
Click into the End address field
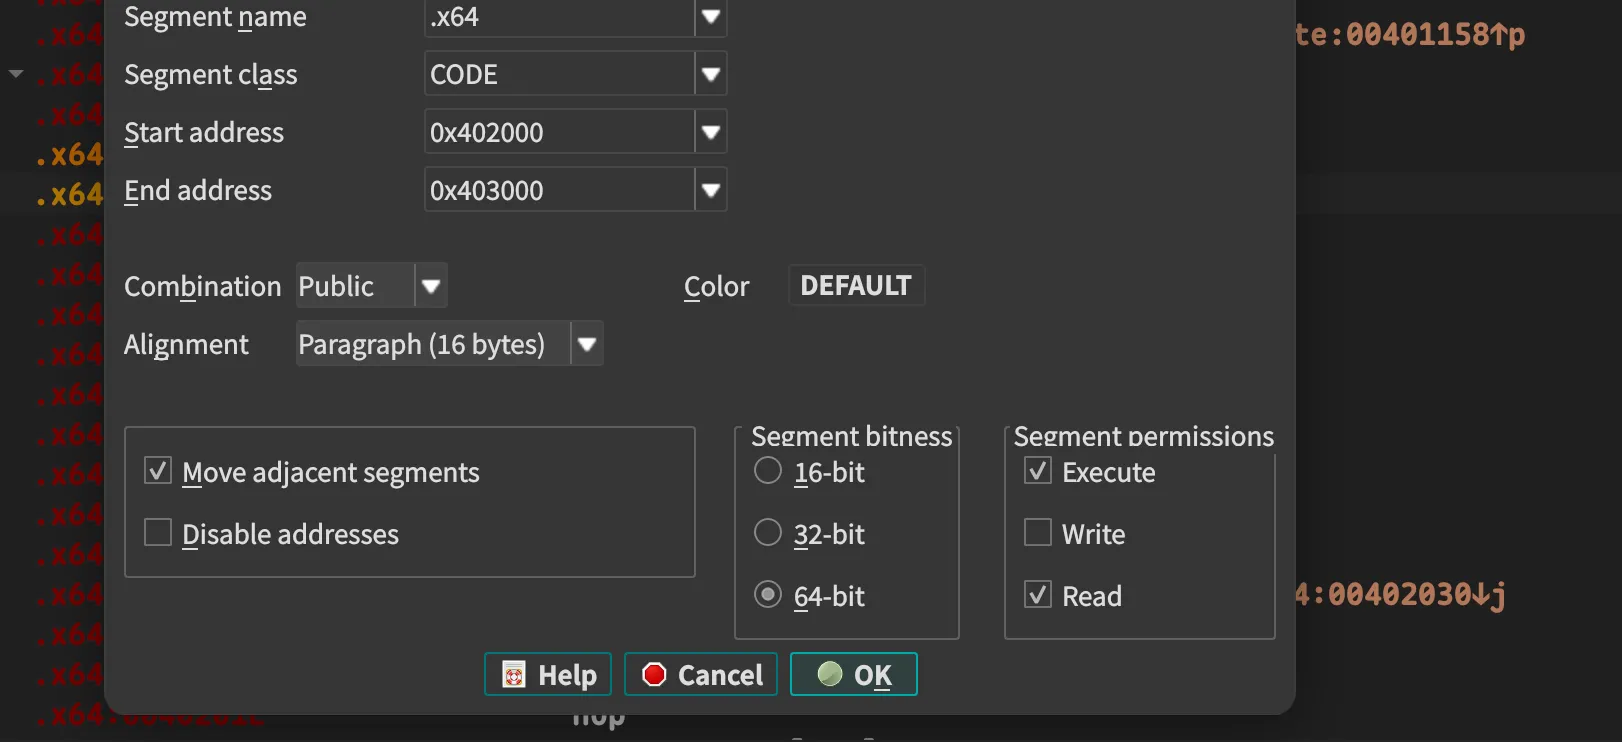coord(558,191)
